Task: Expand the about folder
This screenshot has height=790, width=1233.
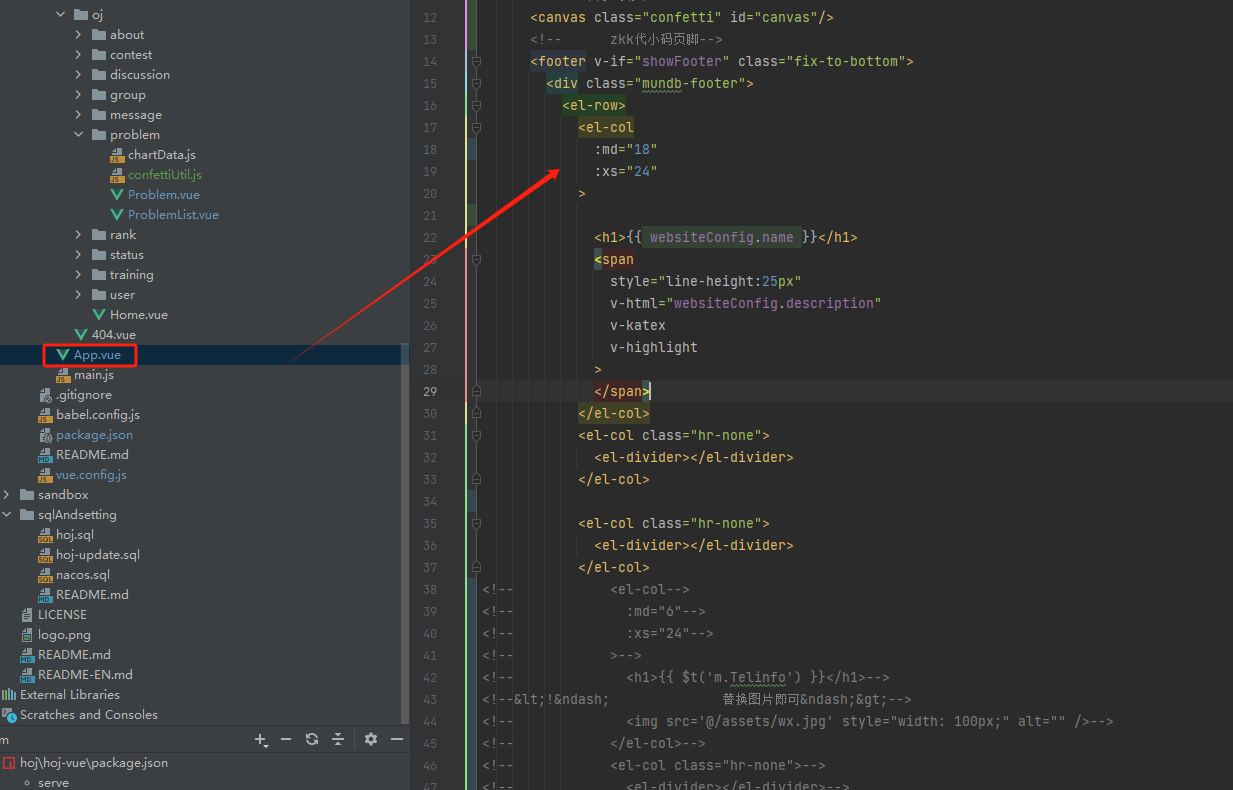Action: point(79,35)
